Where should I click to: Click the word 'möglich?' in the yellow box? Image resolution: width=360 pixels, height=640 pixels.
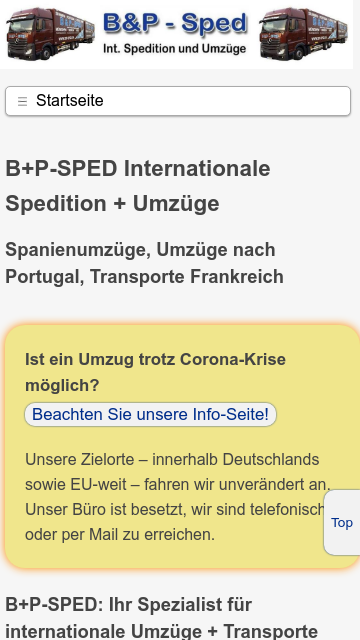pyautogui.click(x=62, y=385)
